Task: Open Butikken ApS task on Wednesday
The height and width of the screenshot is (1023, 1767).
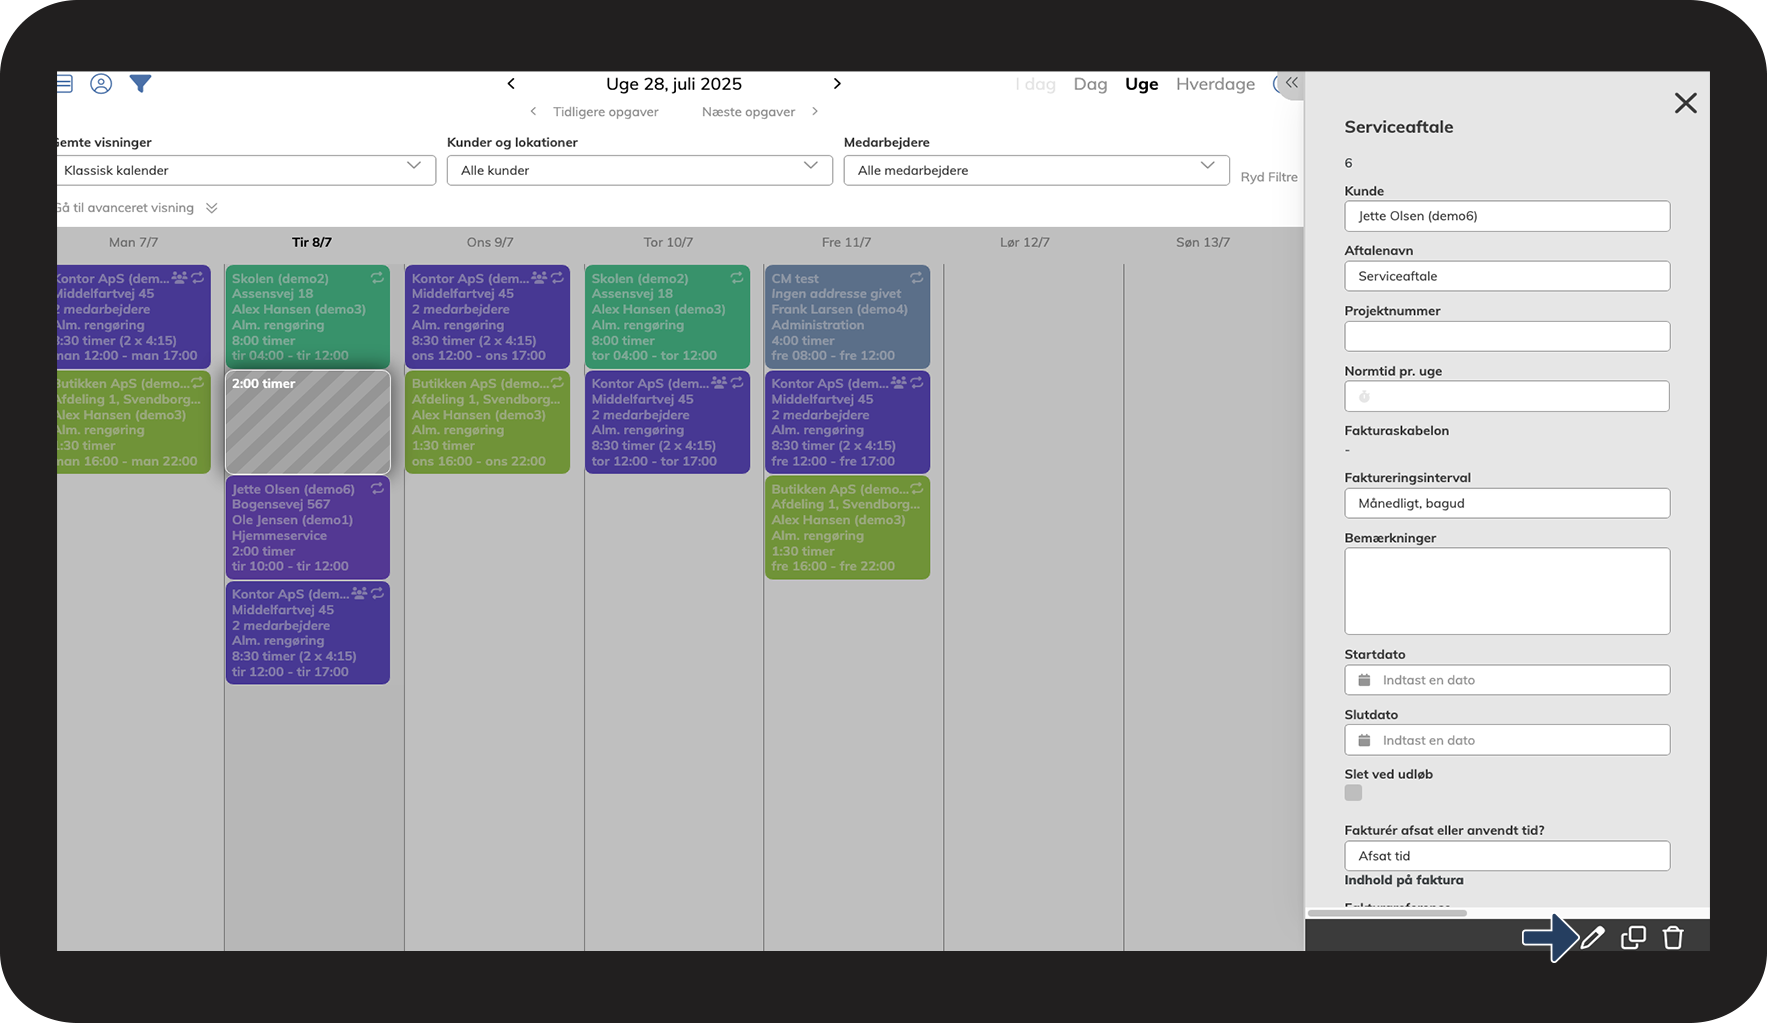Action: [x=487, y=422]
